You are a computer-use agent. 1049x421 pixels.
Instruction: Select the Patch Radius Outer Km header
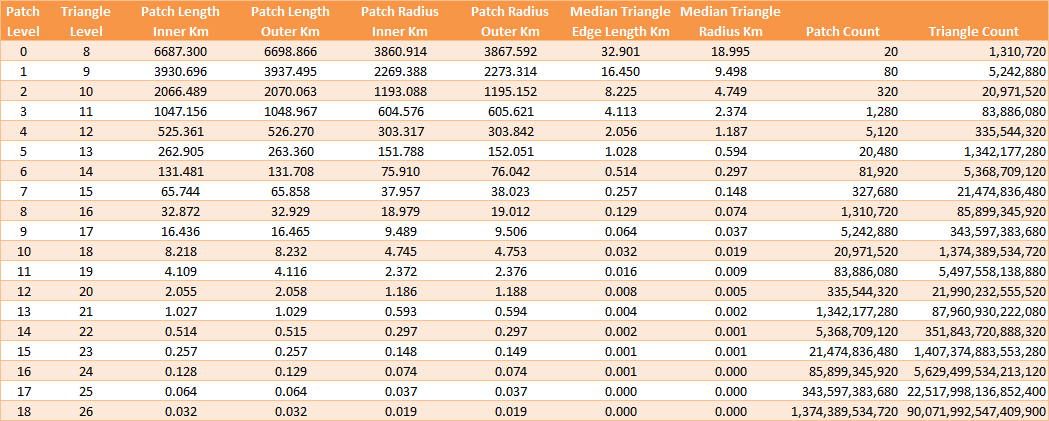[511, 21]
